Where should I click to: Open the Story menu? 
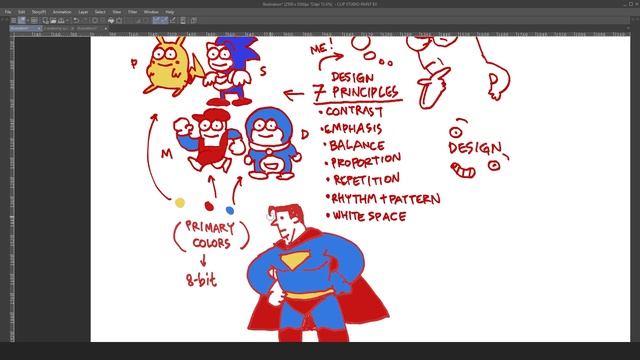[39, 12]
